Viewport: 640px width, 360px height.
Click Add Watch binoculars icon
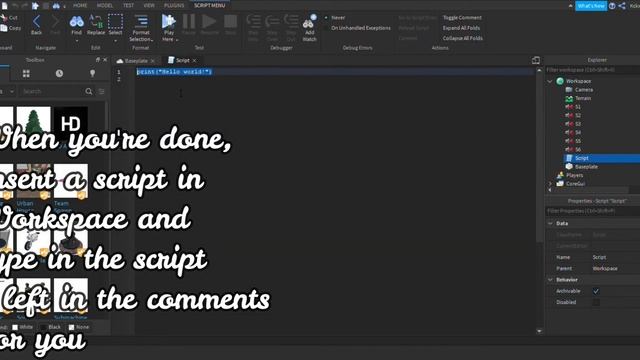point(309,22)
